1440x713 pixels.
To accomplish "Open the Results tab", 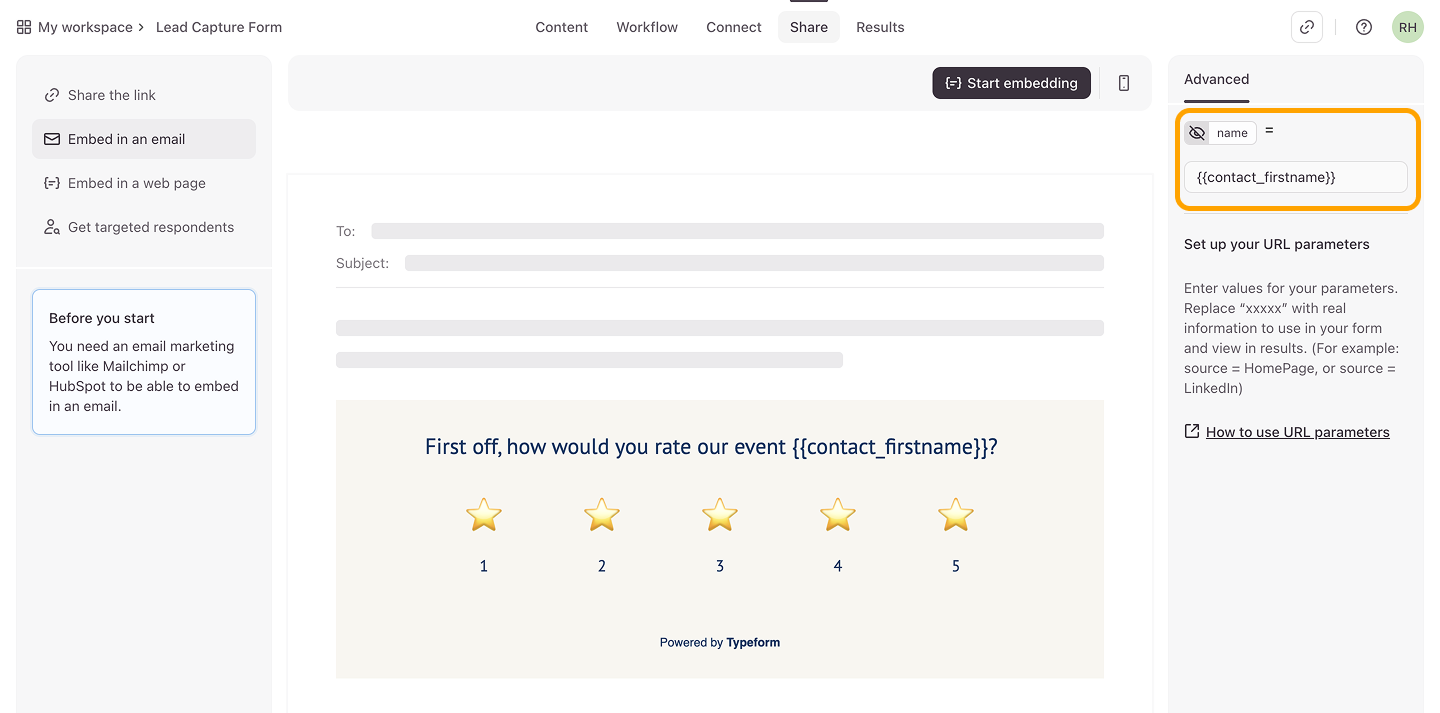I will tap(880, 27).
